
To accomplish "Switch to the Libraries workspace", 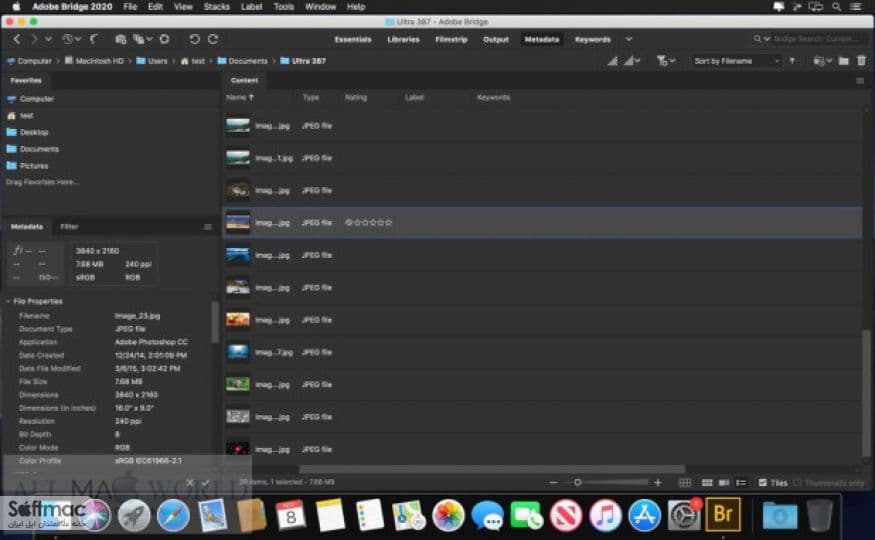I will tap(403, 40).
